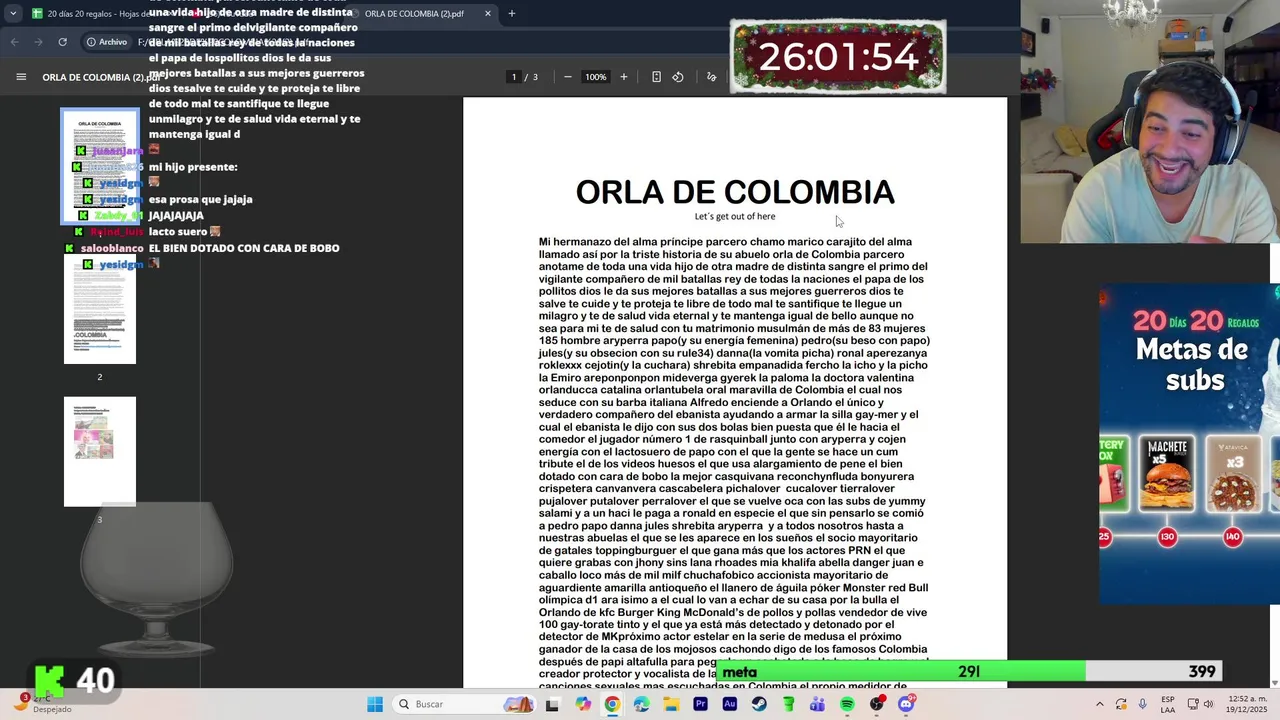Image resolution: width=1280 pixels, height=720 pixels.
Task: Open Chrome tab search dropdown arrow
Action: coord(13,14)
